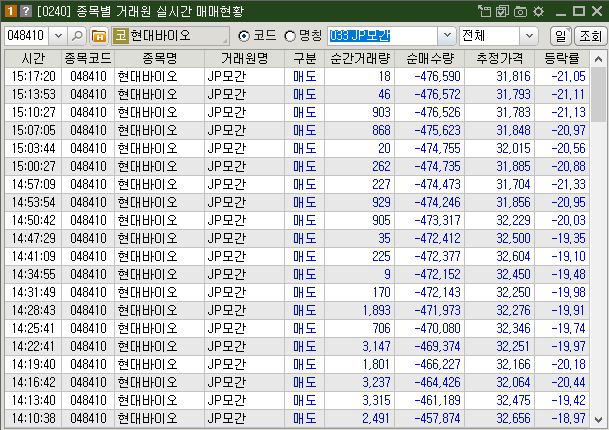The image size is (609, 430).
Task: Click the time cell 14:34:55
Action: point(33,275)
